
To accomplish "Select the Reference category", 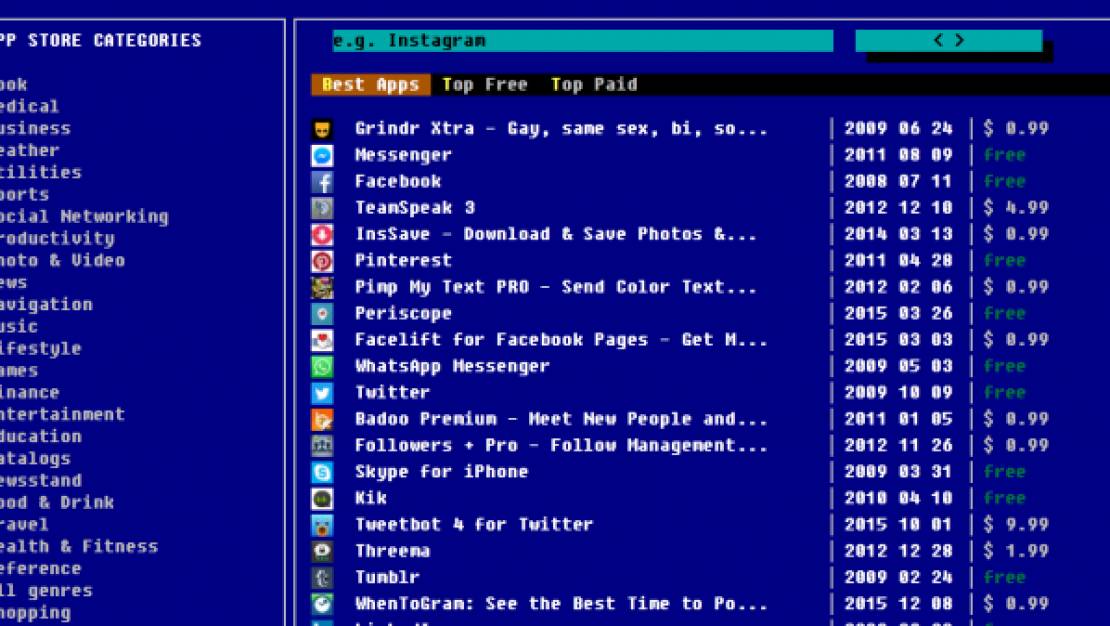I will pyautogui.click(x=40, y=569).
